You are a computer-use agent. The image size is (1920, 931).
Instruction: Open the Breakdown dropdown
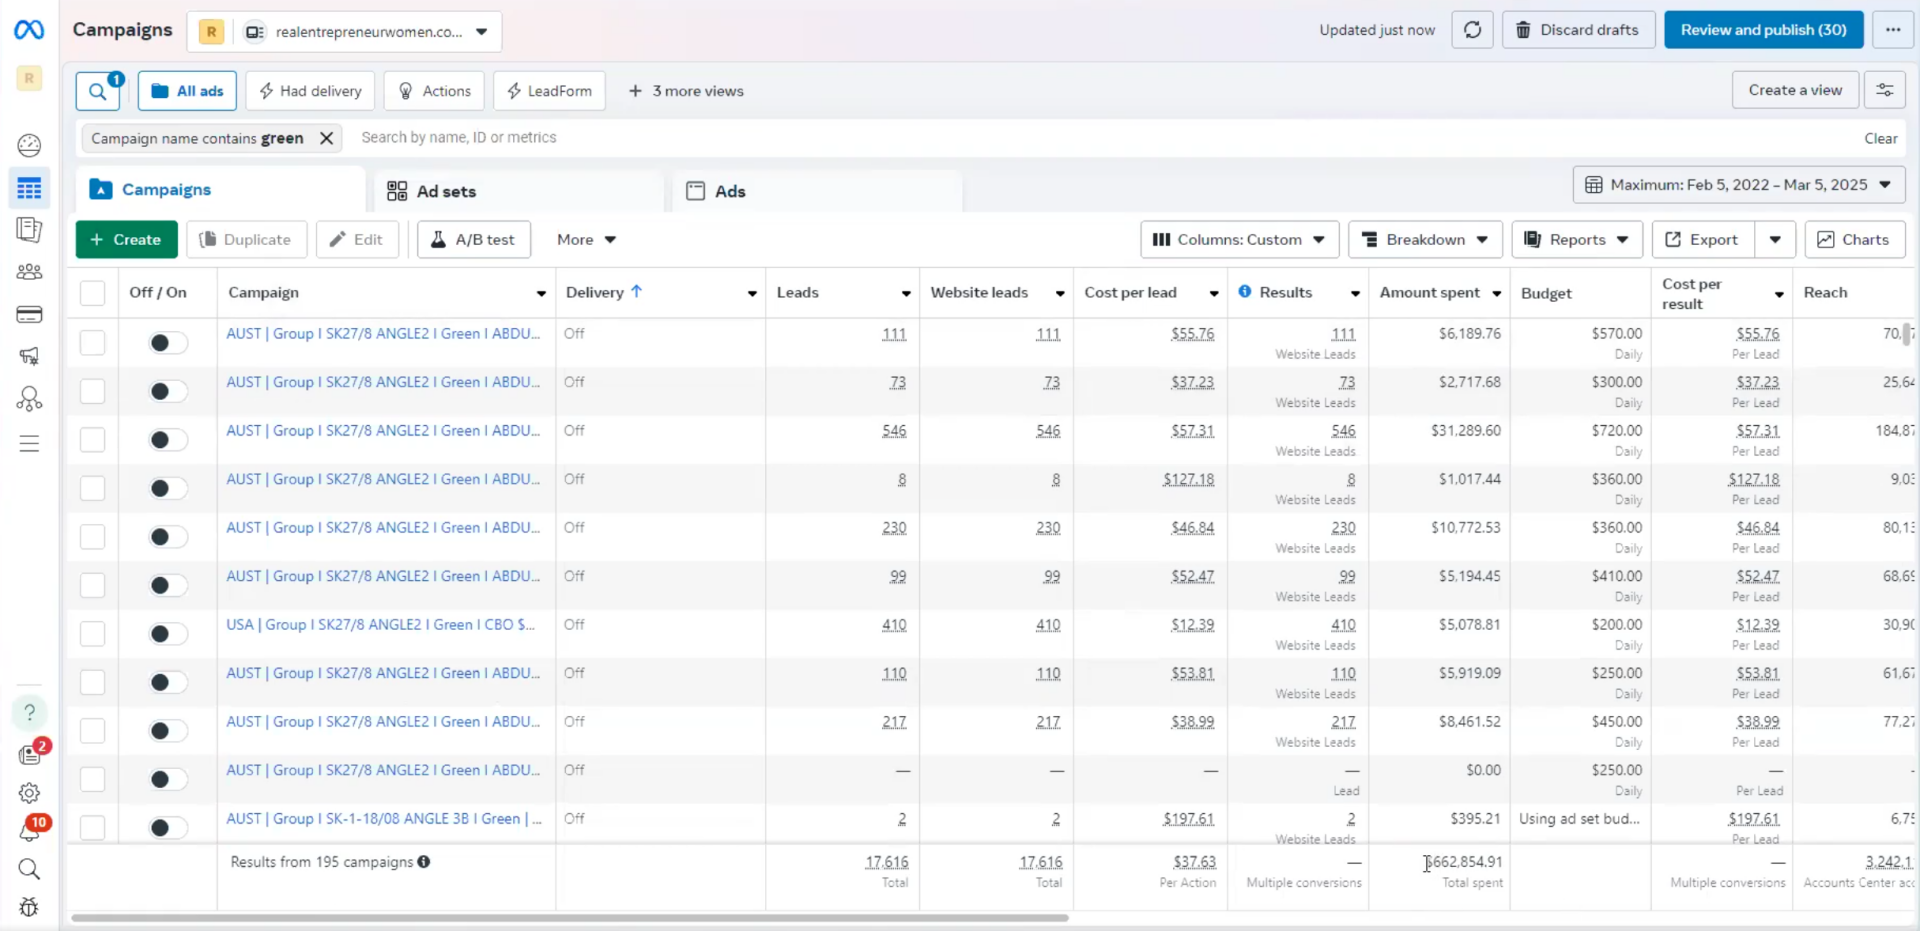[1425, 239]
